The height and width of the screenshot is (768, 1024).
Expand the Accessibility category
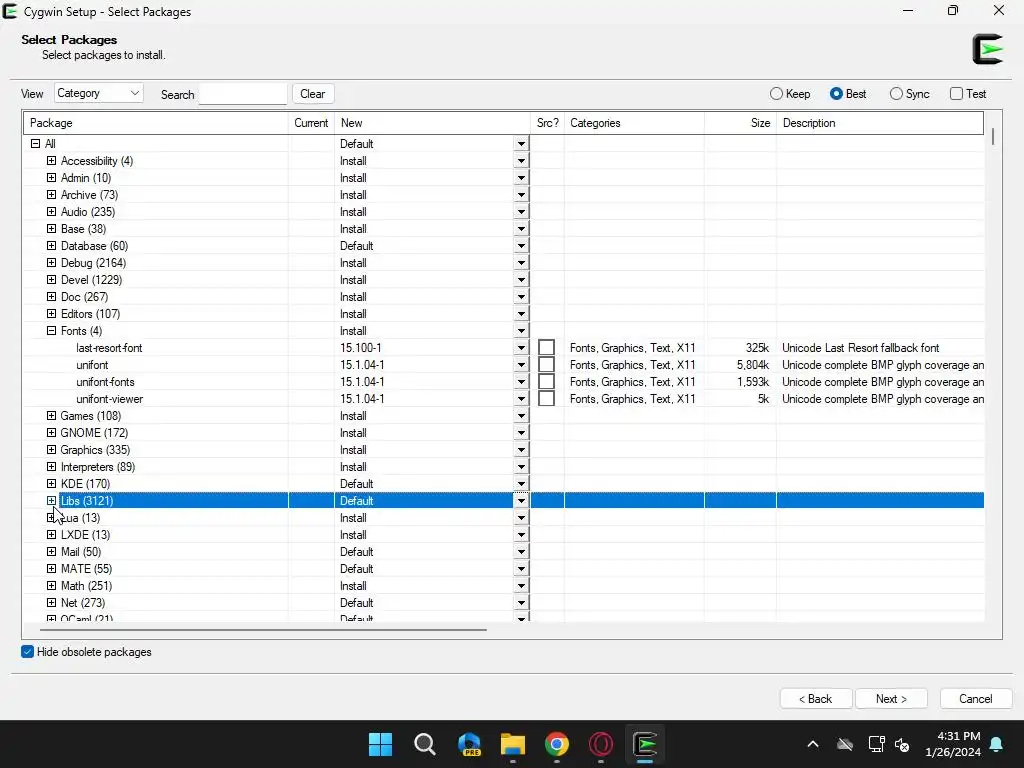tap(51, 161)
